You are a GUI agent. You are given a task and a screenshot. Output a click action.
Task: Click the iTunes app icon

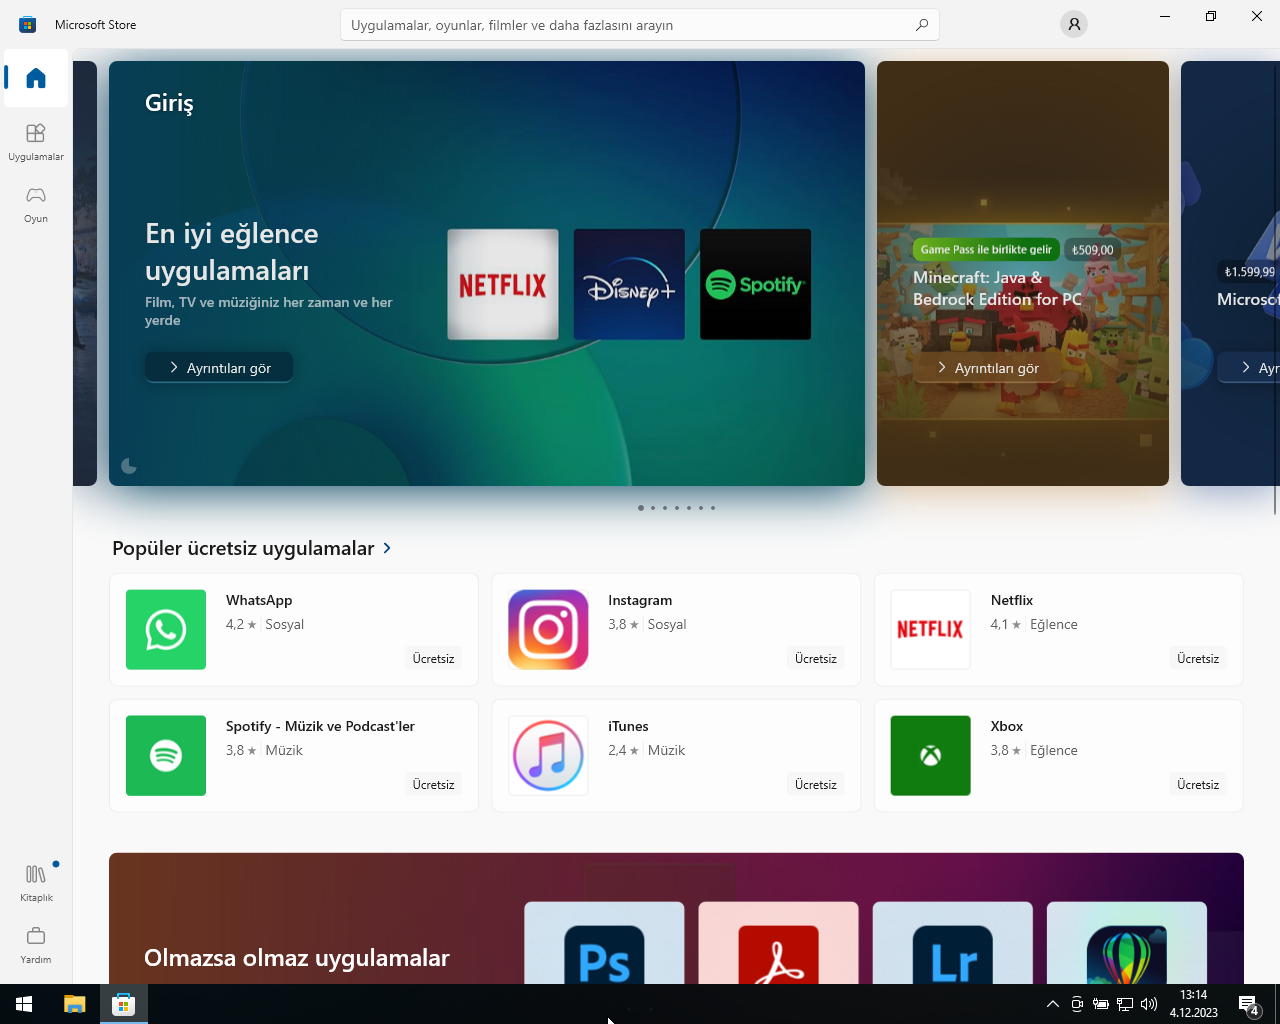click(548, 755)
